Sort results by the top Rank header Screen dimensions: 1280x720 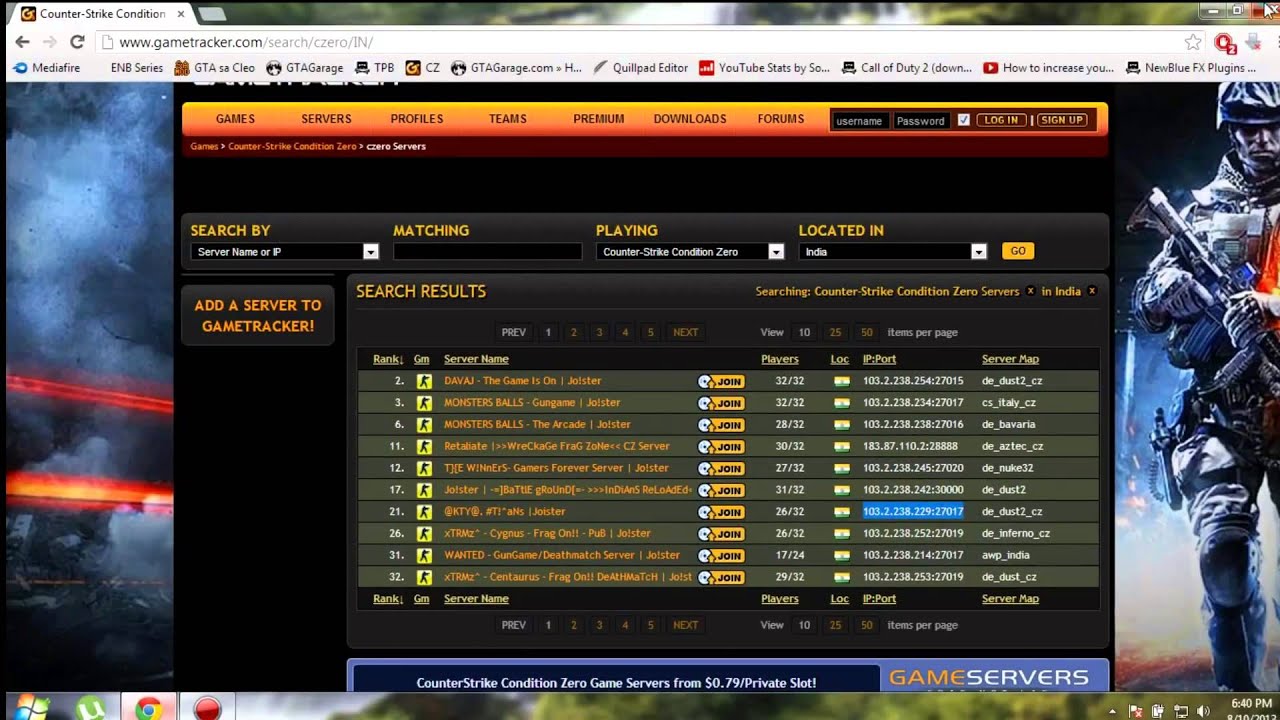388,359
